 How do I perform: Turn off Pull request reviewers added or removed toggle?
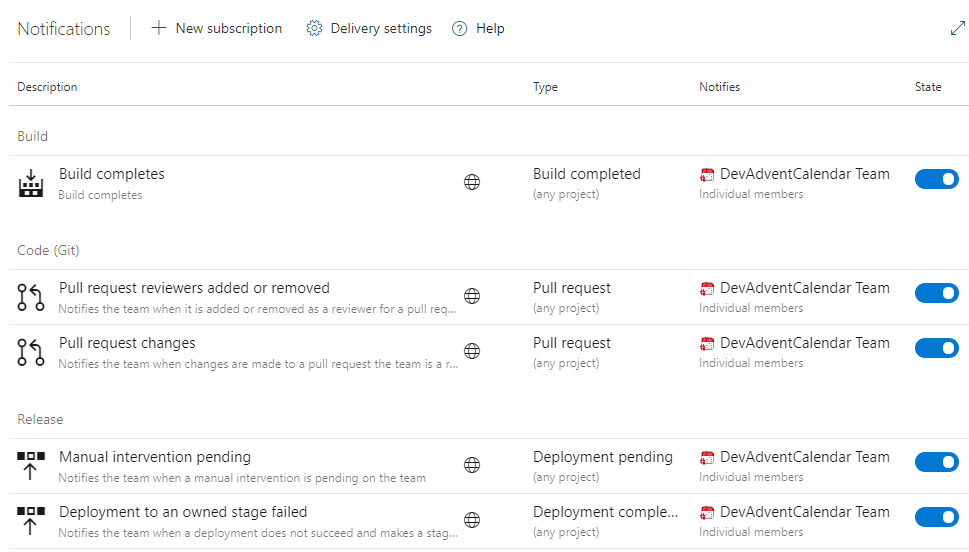(936, 293)
